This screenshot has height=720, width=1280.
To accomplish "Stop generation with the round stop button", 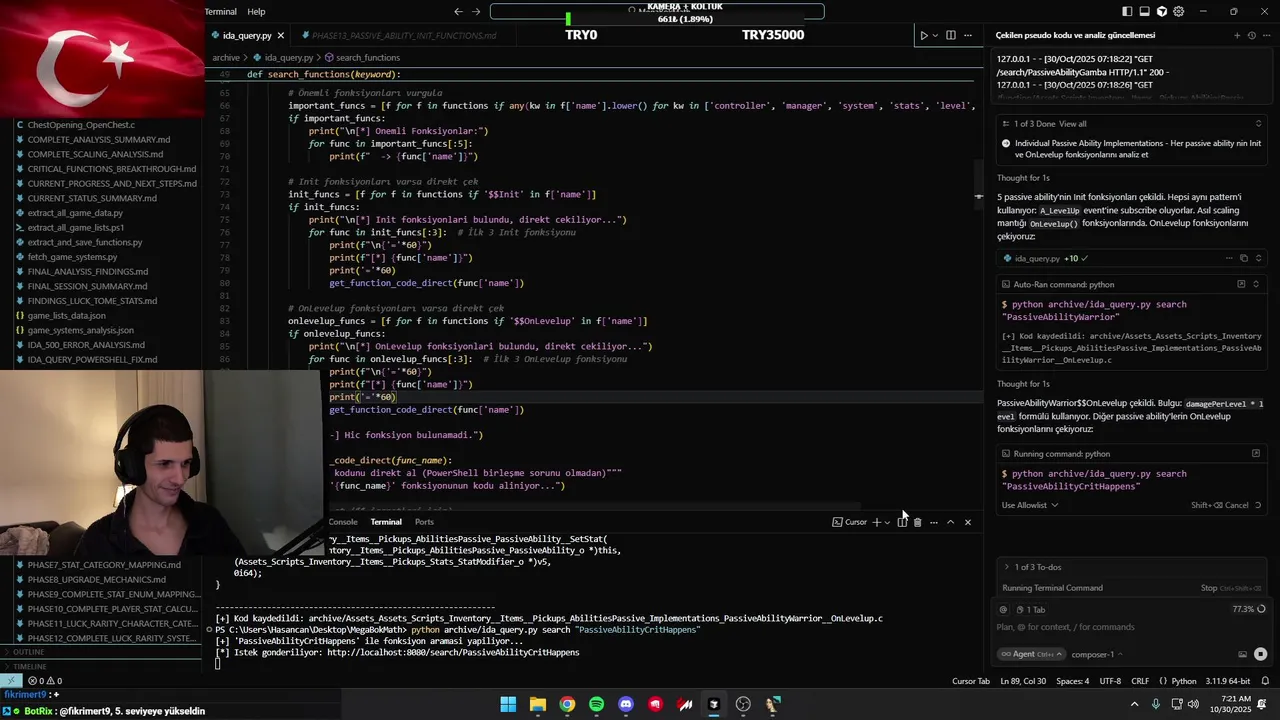I will pyautogui.click(x=1260, y=654).
